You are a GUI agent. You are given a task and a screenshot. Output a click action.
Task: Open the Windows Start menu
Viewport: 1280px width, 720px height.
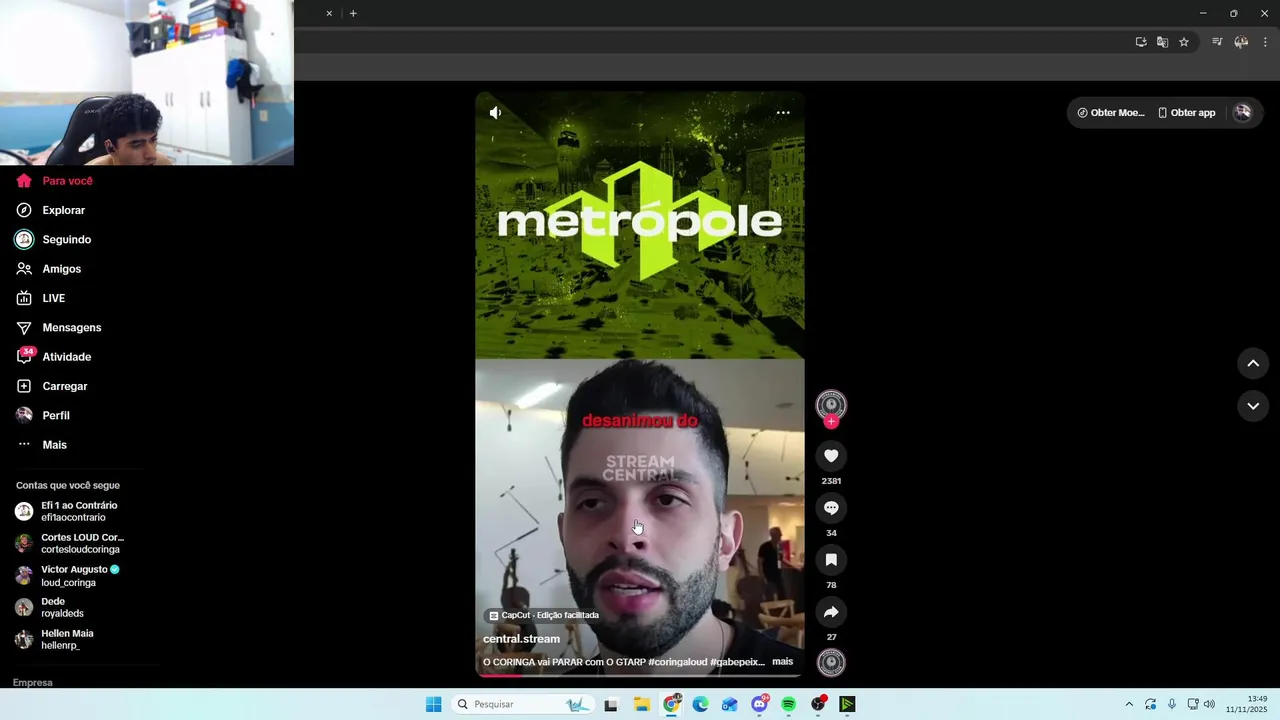(x=433, y=704)
